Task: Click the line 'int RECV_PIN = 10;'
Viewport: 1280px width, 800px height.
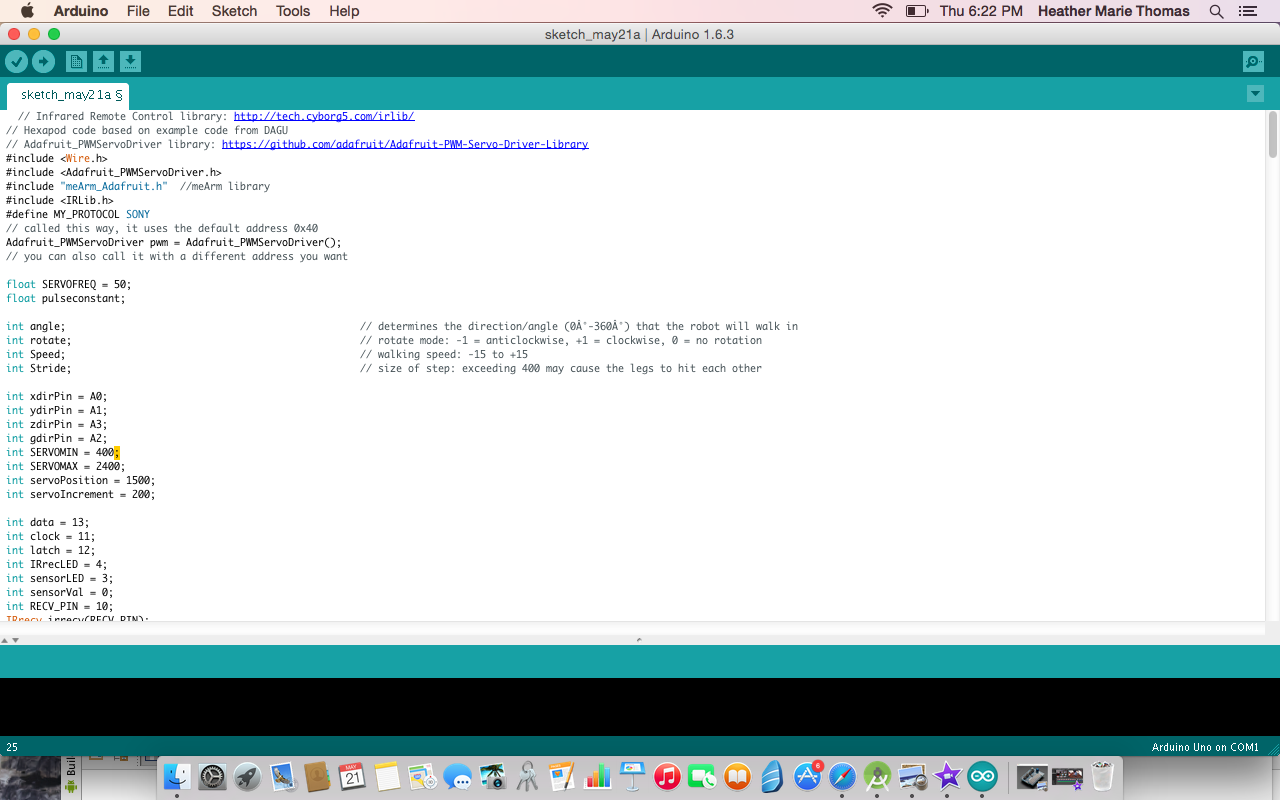Action: pyautogui.click(x=59, y=606)
